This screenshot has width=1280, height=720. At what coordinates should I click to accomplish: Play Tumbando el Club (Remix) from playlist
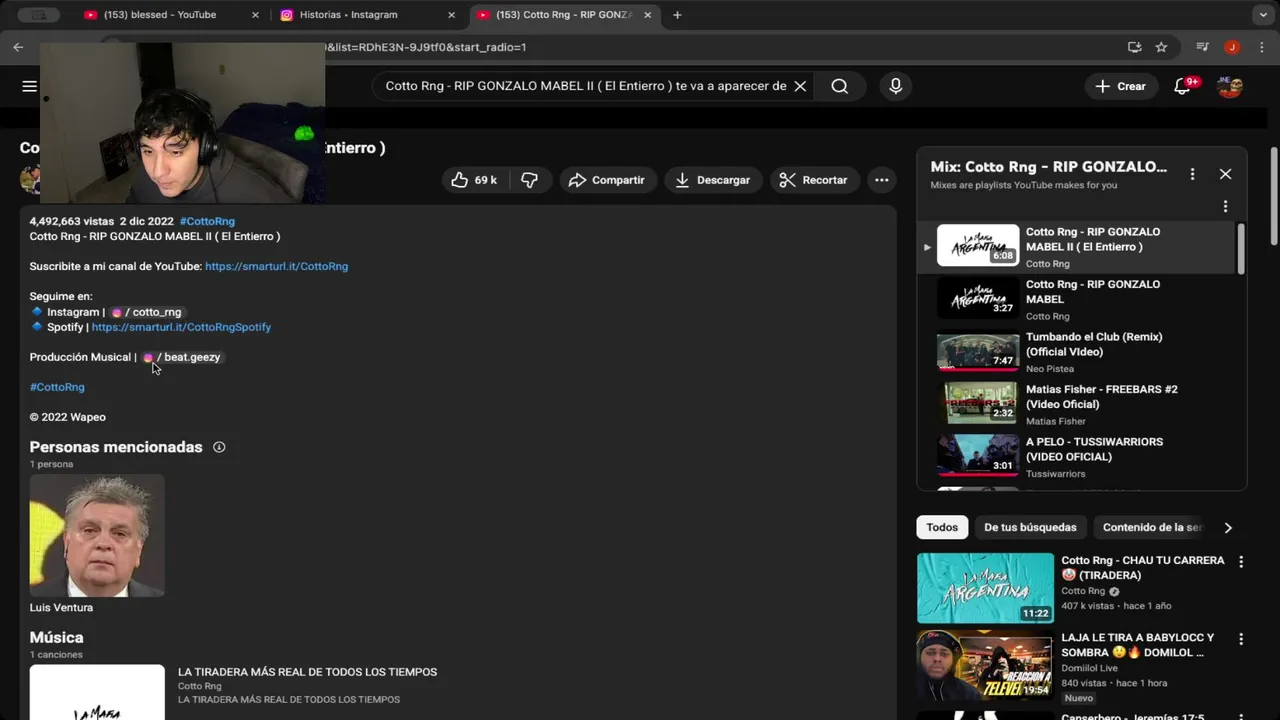(x=1076, y=352)
